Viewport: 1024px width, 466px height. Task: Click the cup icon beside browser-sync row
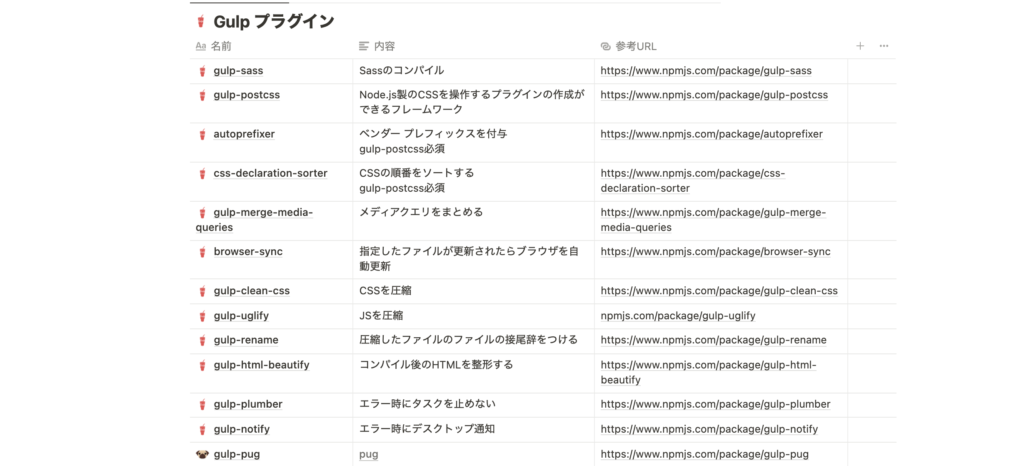(202, 252)
